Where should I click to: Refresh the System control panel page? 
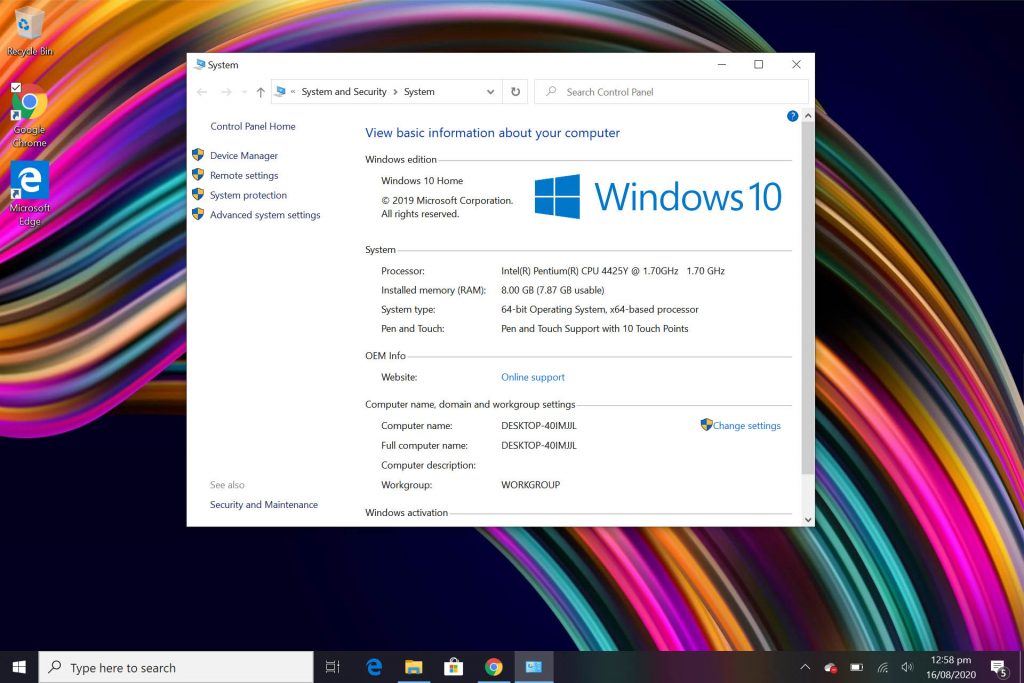(515, 92)
